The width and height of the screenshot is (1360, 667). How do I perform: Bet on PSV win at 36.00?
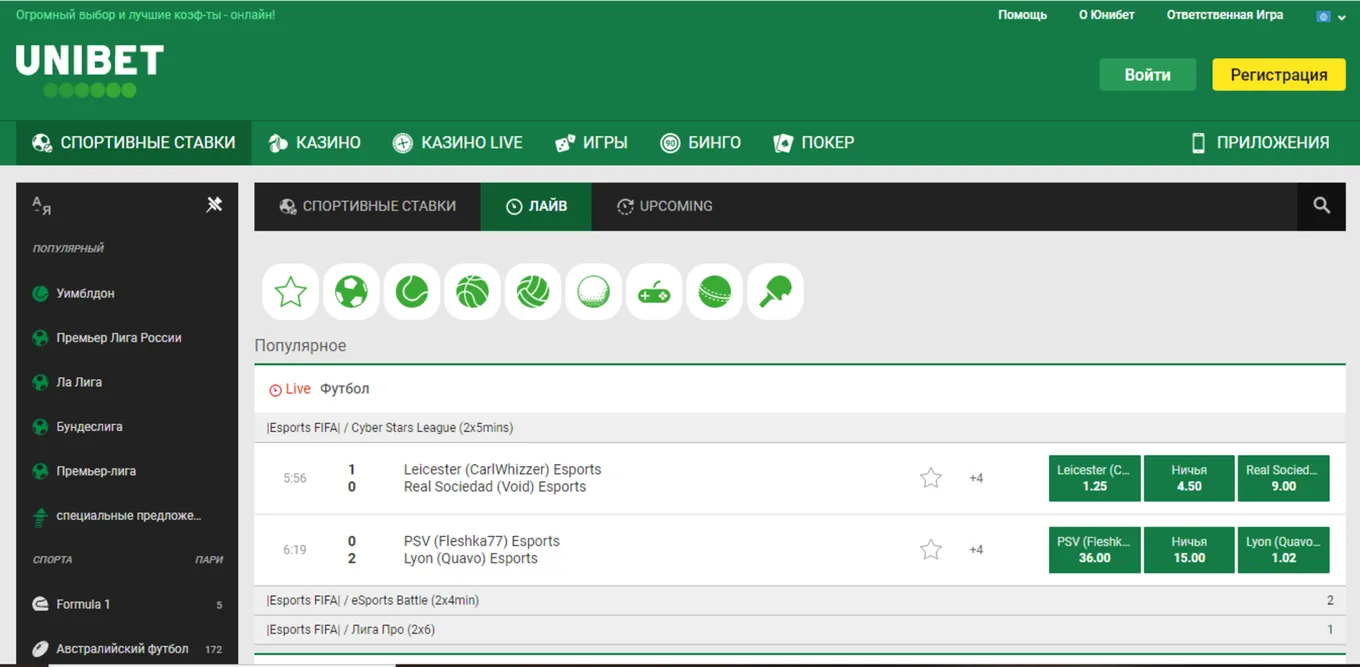tap(1094, 550)
